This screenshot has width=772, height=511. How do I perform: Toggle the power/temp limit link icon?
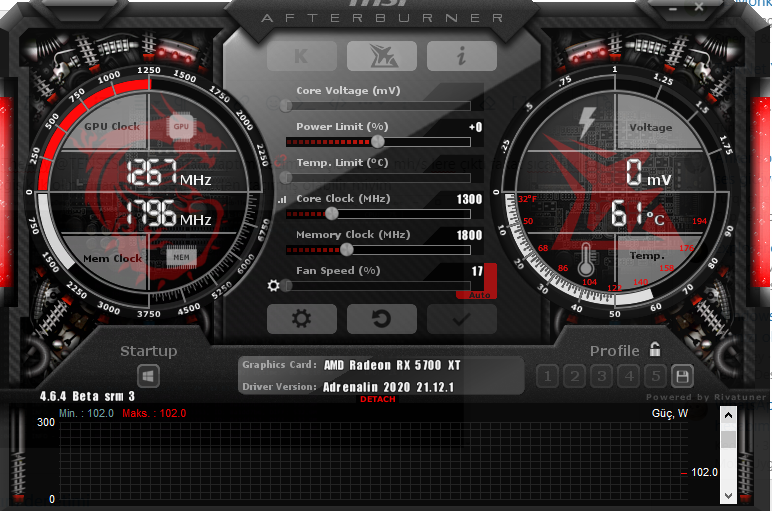(281, 160)
